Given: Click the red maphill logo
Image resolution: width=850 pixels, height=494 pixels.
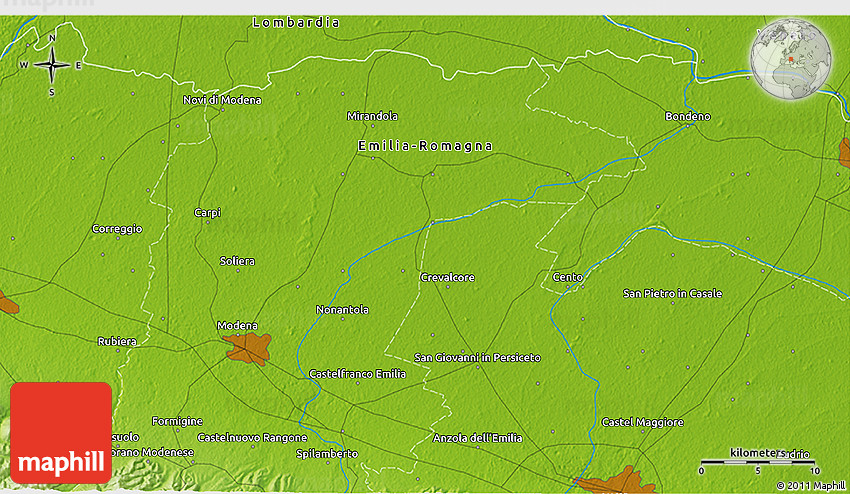Looking at the screenshot, I should [61, 432].
